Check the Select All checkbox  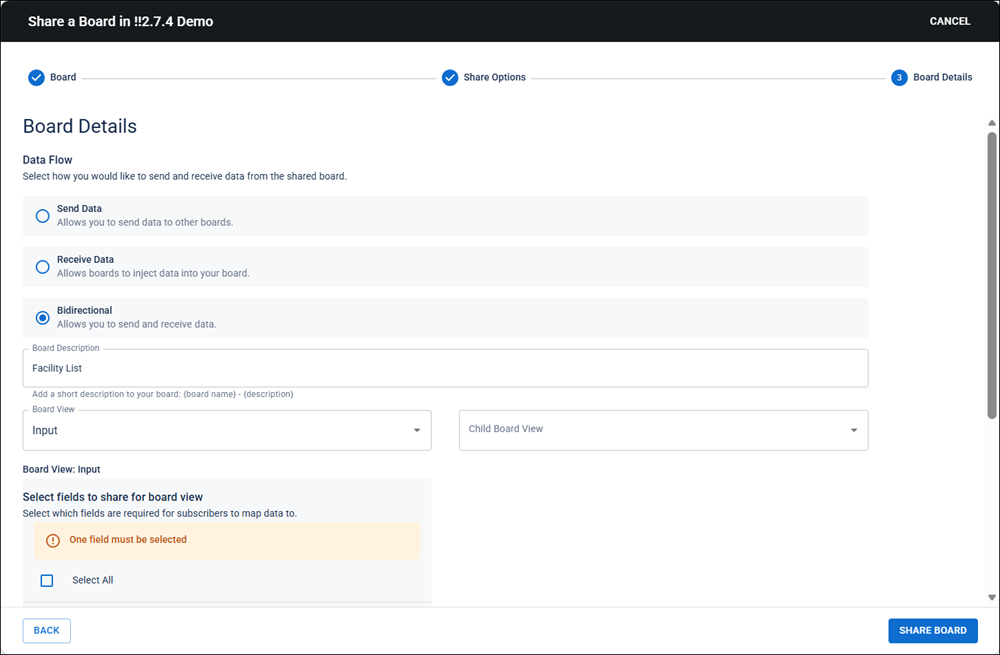pyautogui.click(x=47, y=580)
